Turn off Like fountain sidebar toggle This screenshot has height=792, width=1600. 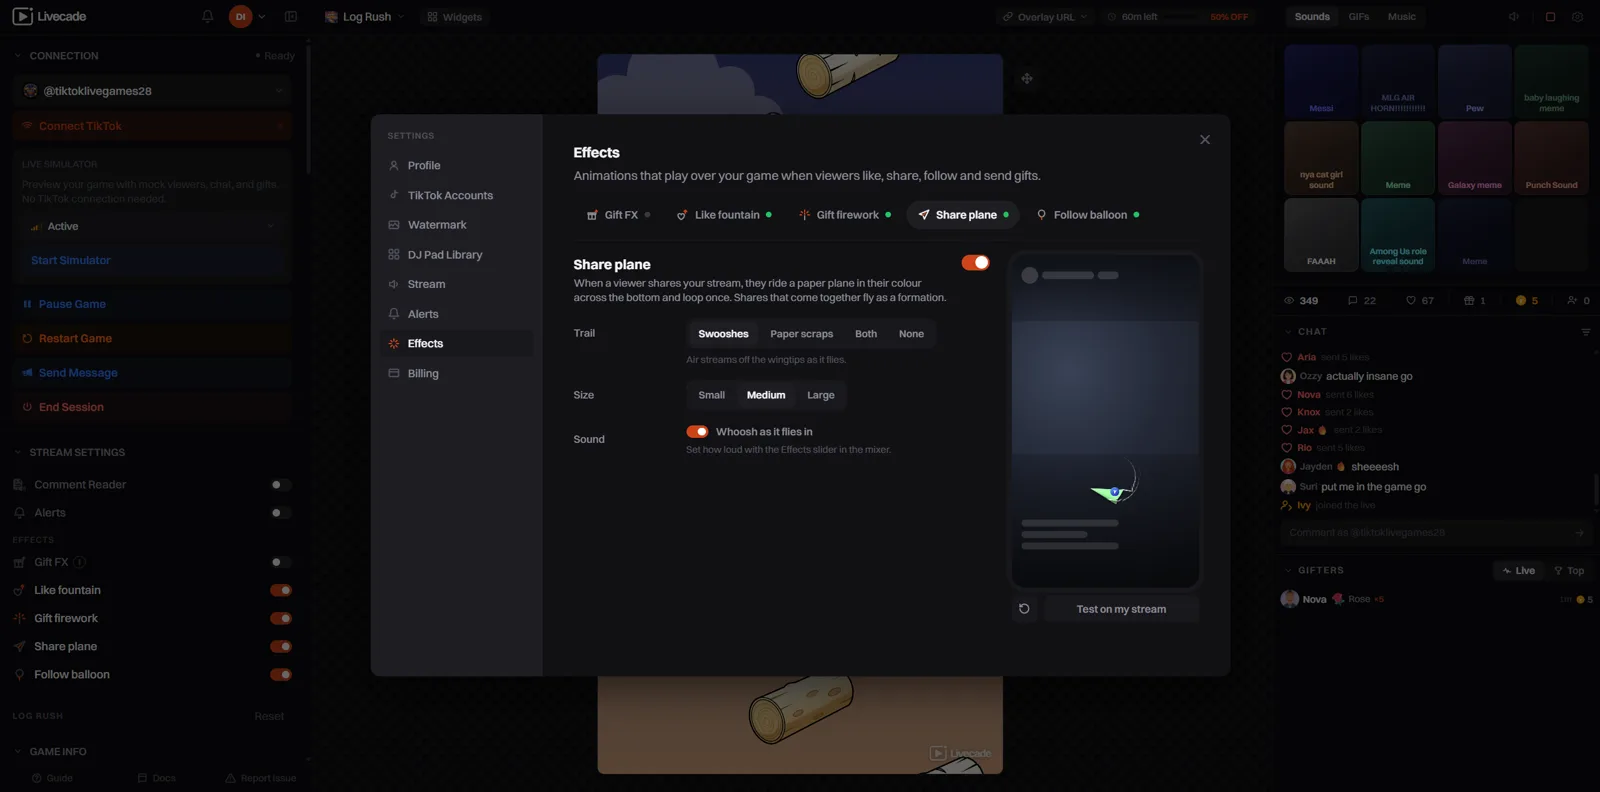[x=281, y=590]
